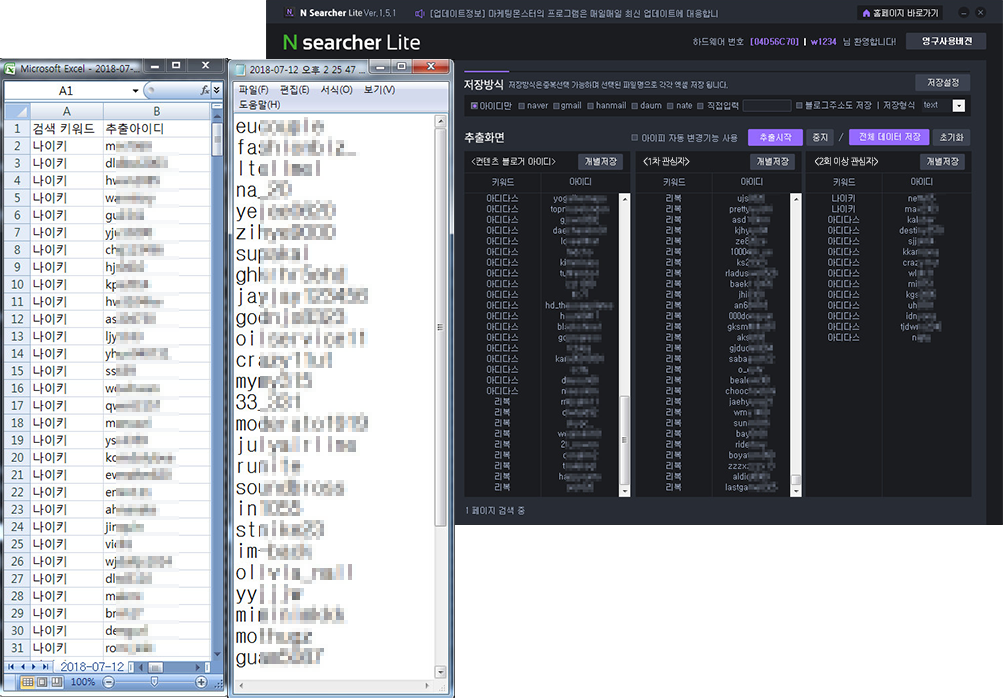Click the 직접입력 text input field

click(x=767, y=106)
